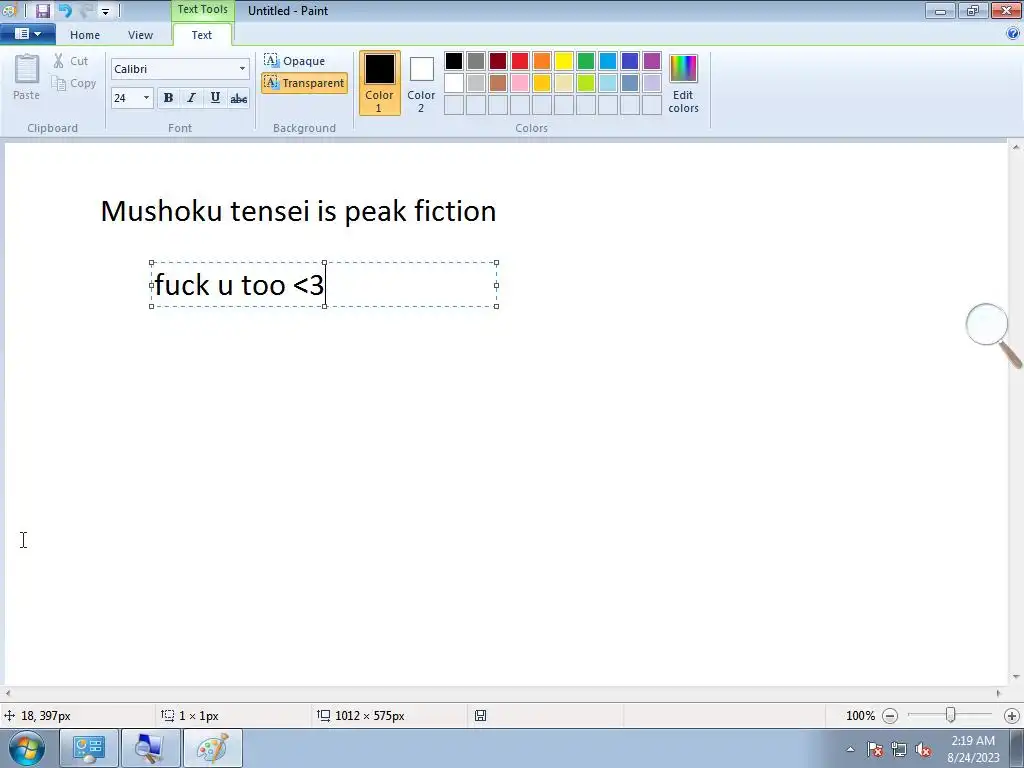Cut the selected text
Viewport: 1024px width, 768px height.
(71, 61)
